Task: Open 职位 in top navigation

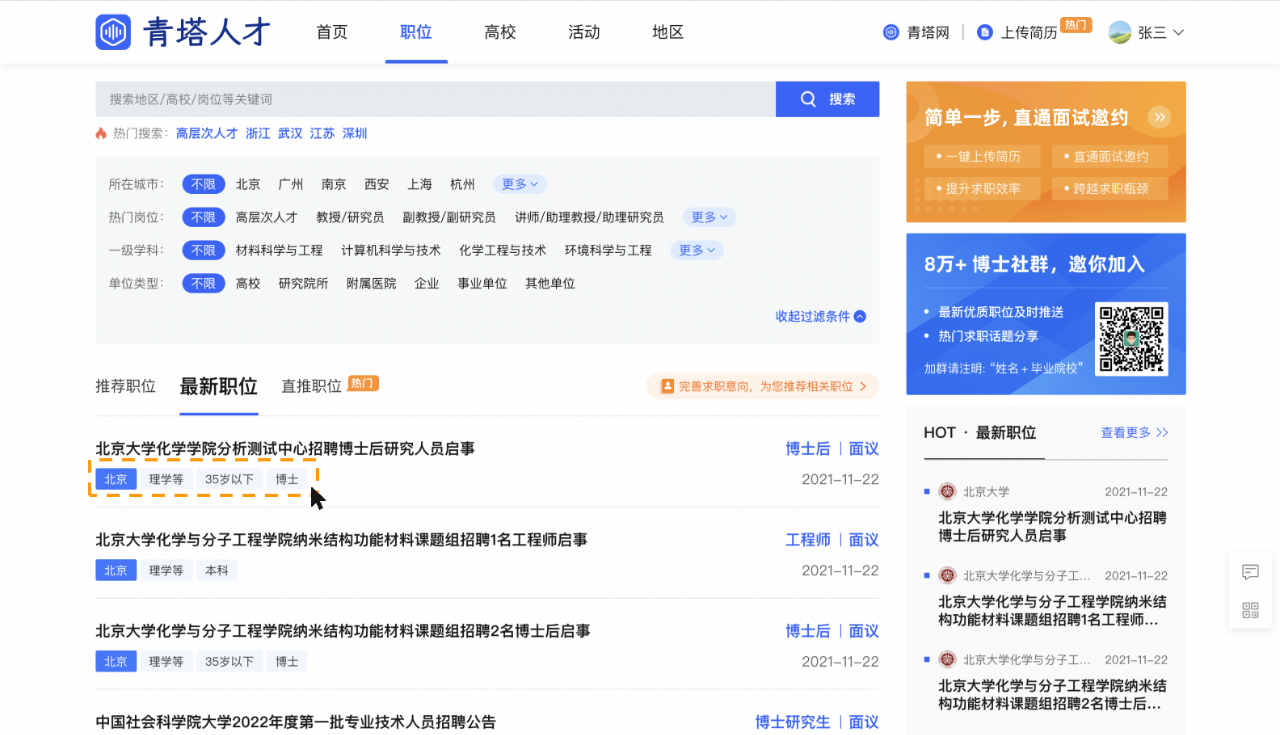Action: click(x=416, y=32)
